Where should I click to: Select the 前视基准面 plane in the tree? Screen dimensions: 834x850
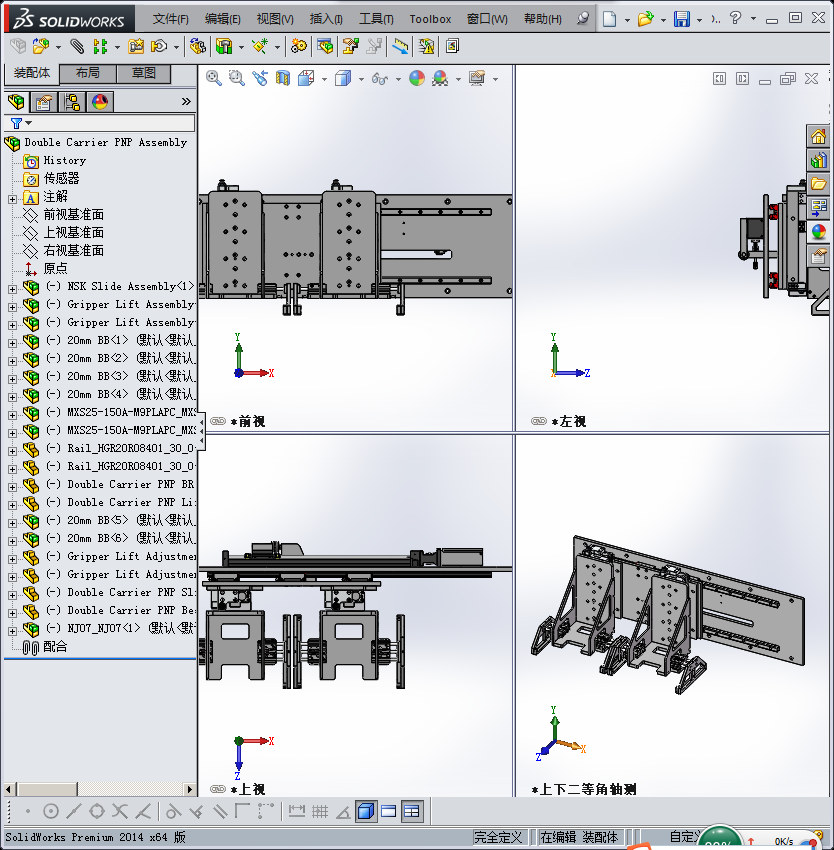(x=73, y=215)
